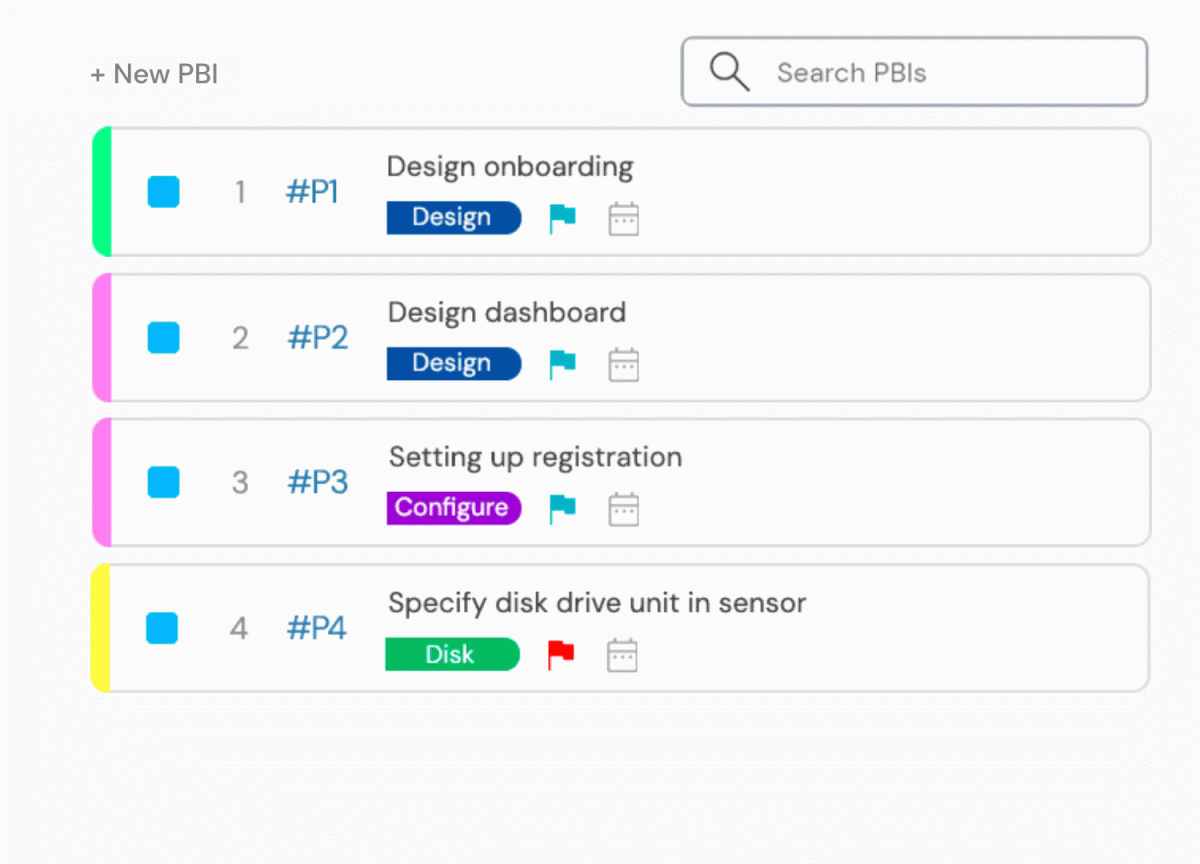Open the calendar icon for Design onboarding

624,218
